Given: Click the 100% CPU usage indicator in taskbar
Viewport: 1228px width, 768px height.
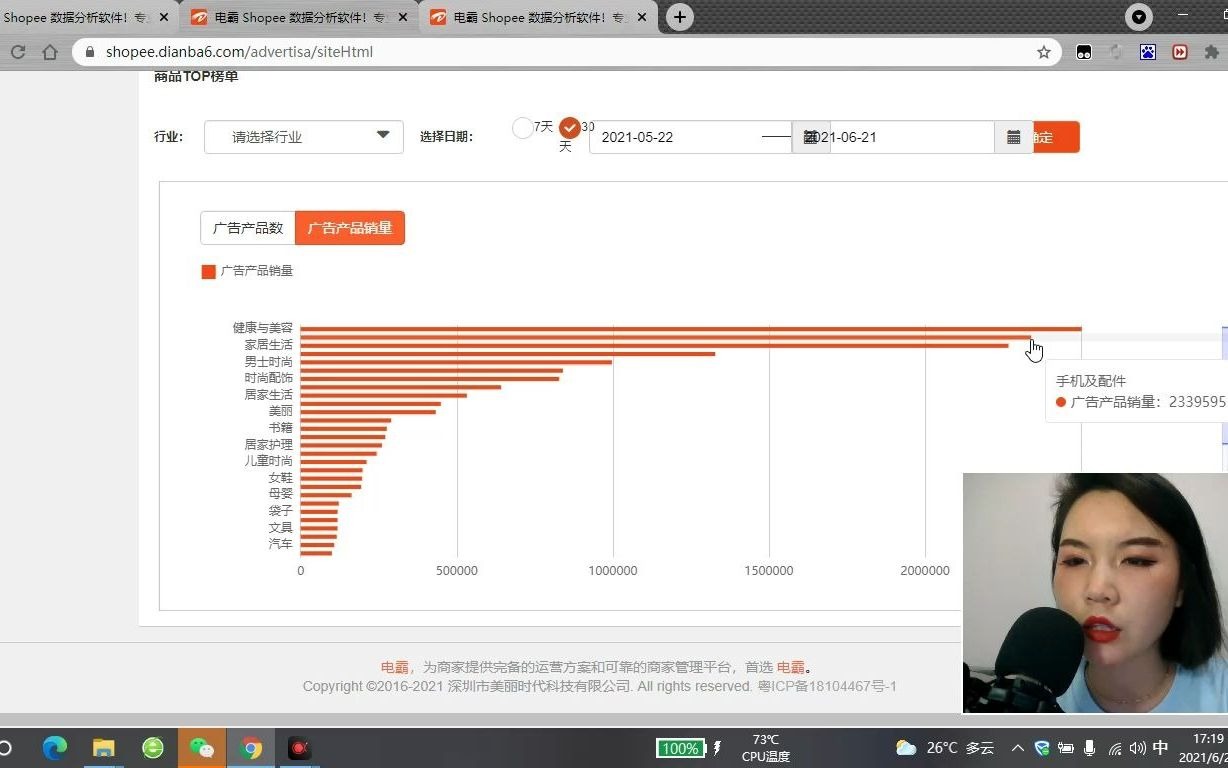Looking at the screenshot, I should coord(681,748).
